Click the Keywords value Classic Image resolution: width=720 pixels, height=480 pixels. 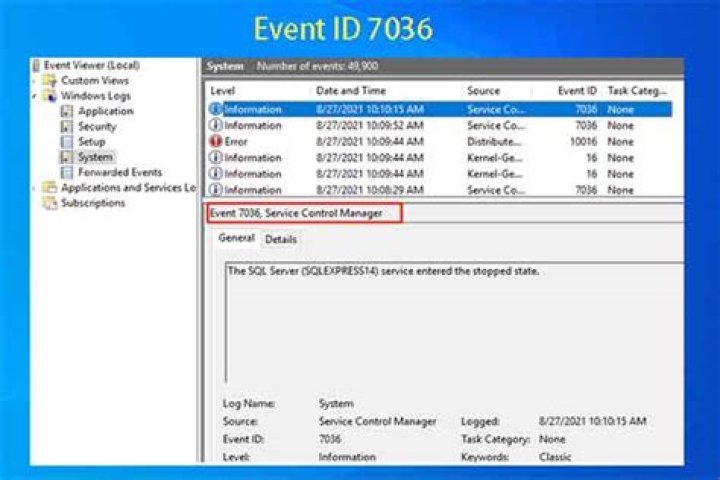pyautogui.click(x=555, y=457)
